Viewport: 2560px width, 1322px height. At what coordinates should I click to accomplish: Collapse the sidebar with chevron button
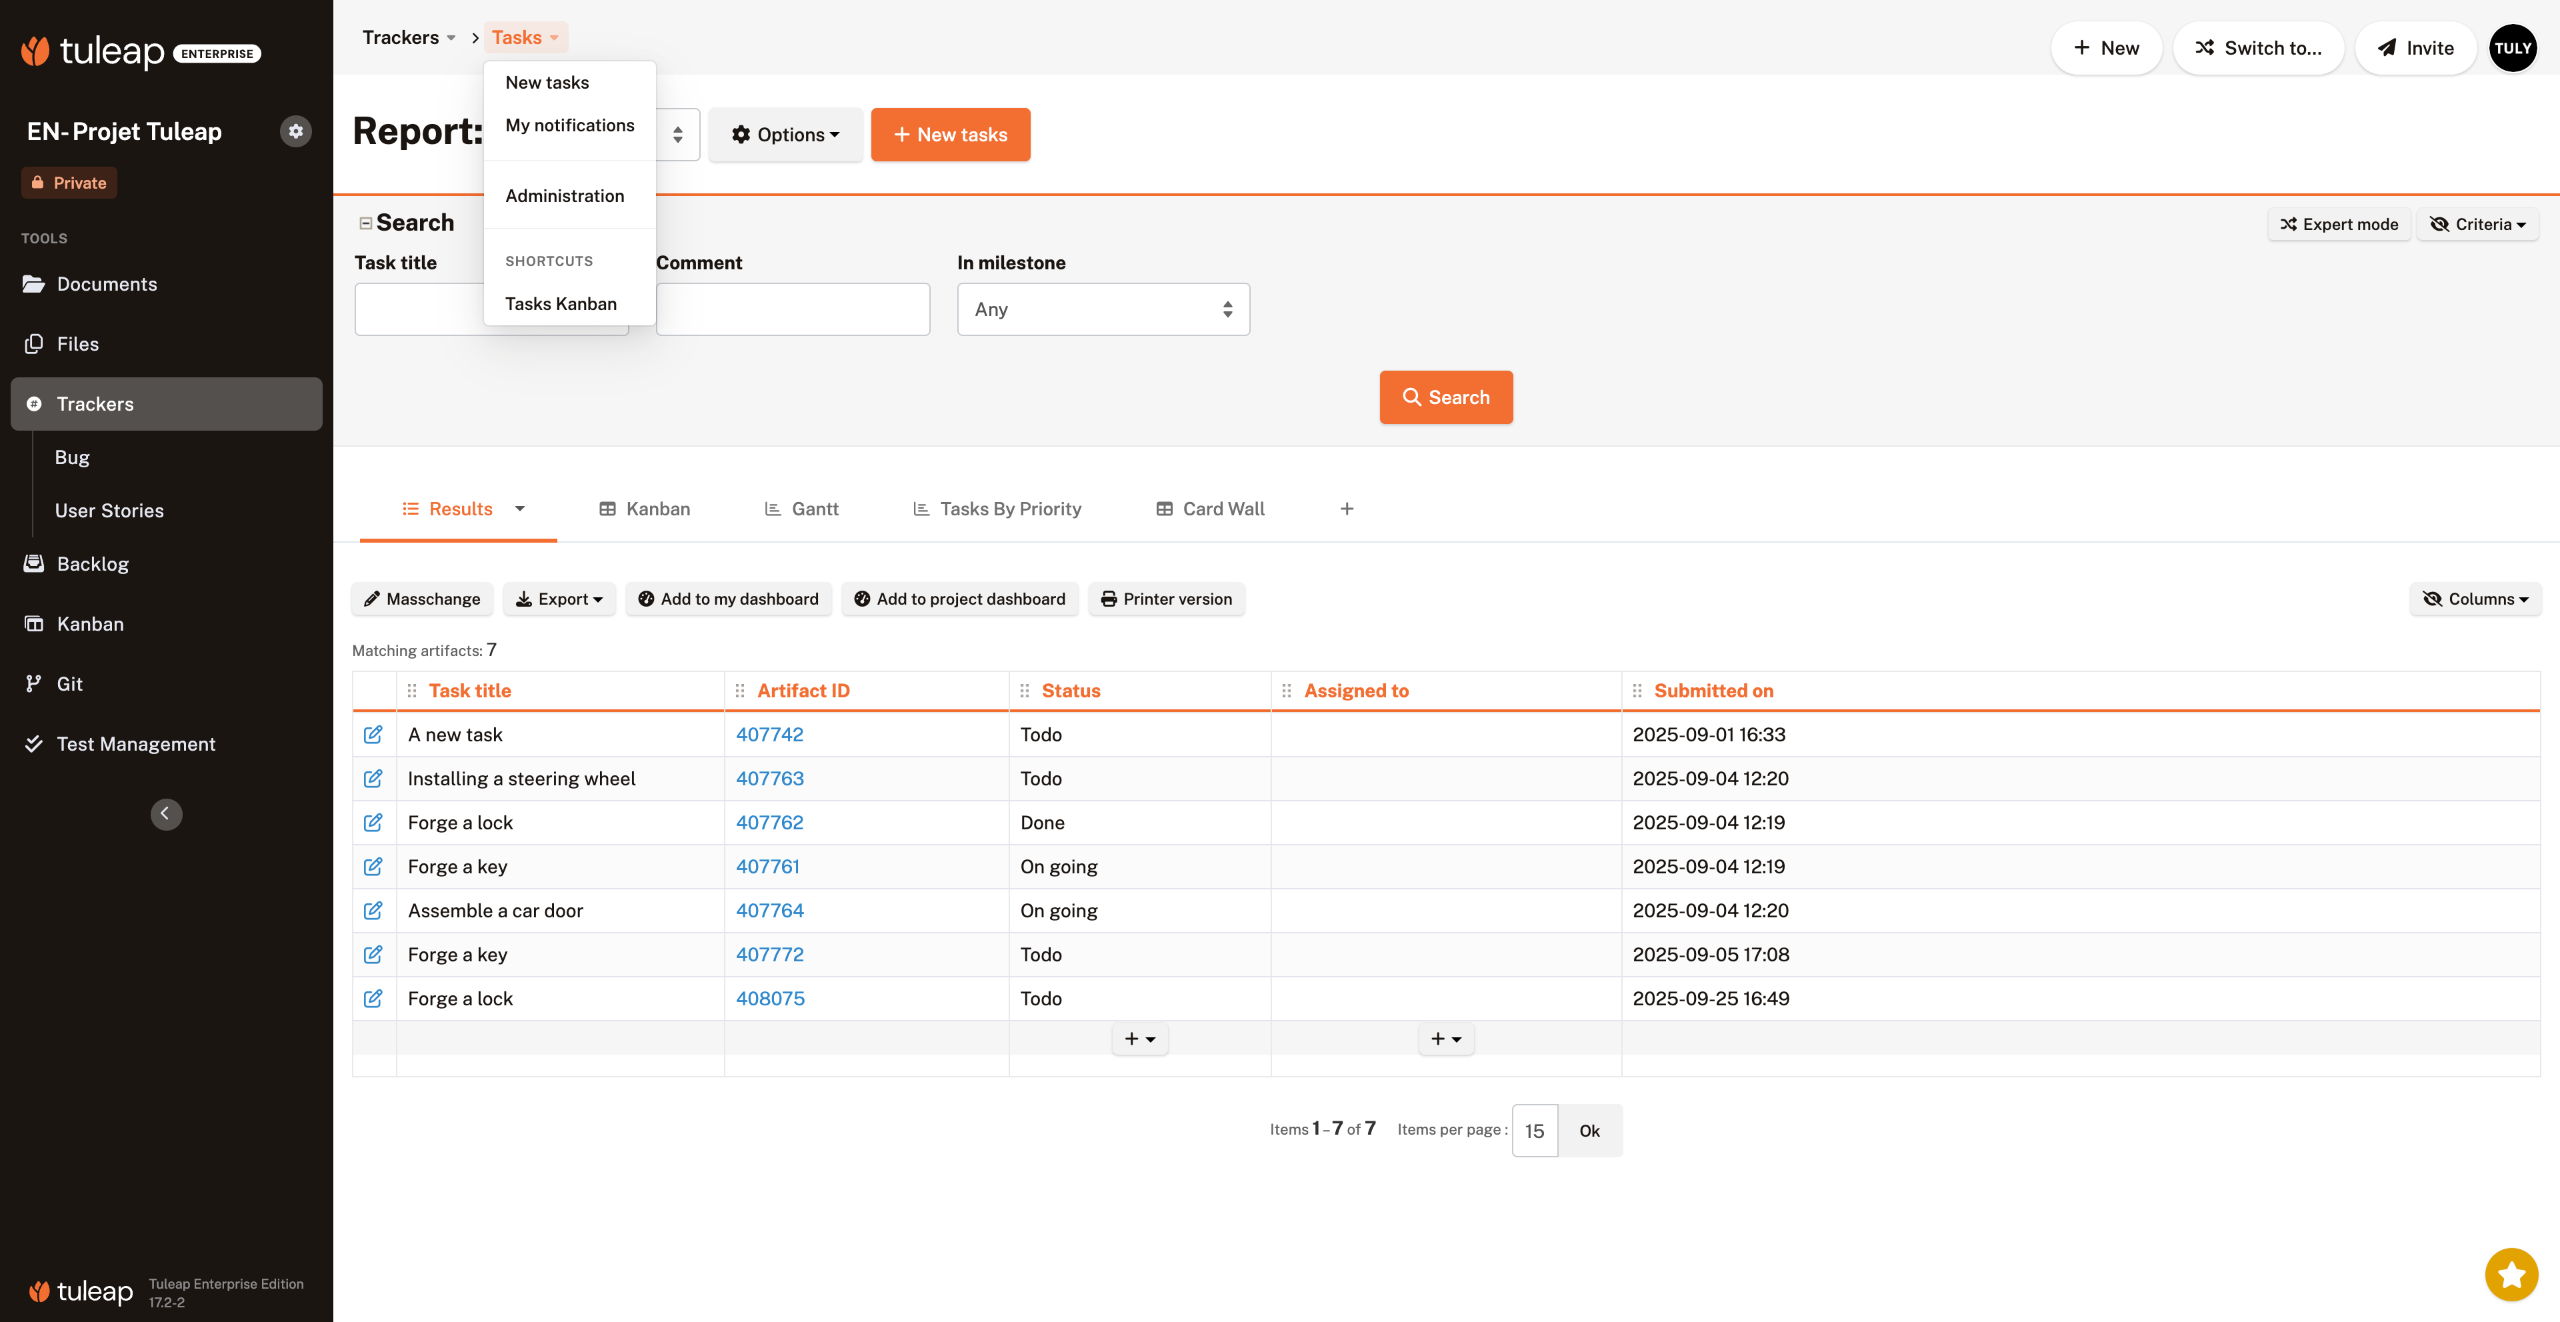(x=166, y=814)
